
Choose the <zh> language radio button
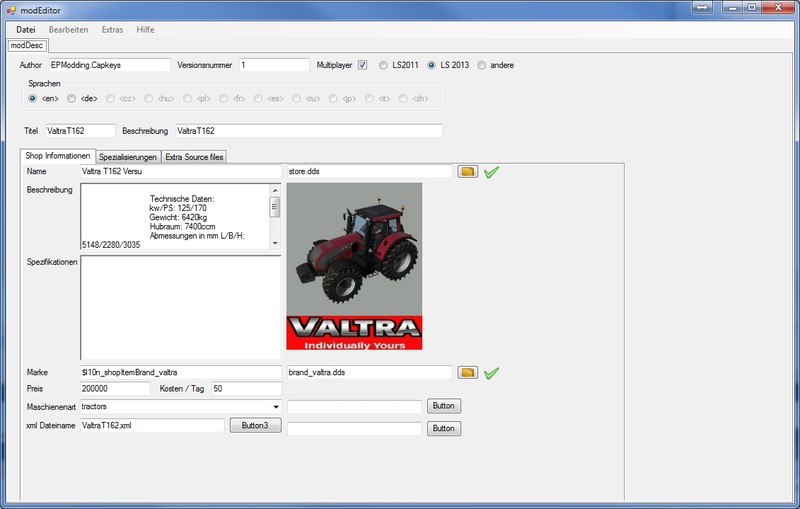click(x=403, y=98)
